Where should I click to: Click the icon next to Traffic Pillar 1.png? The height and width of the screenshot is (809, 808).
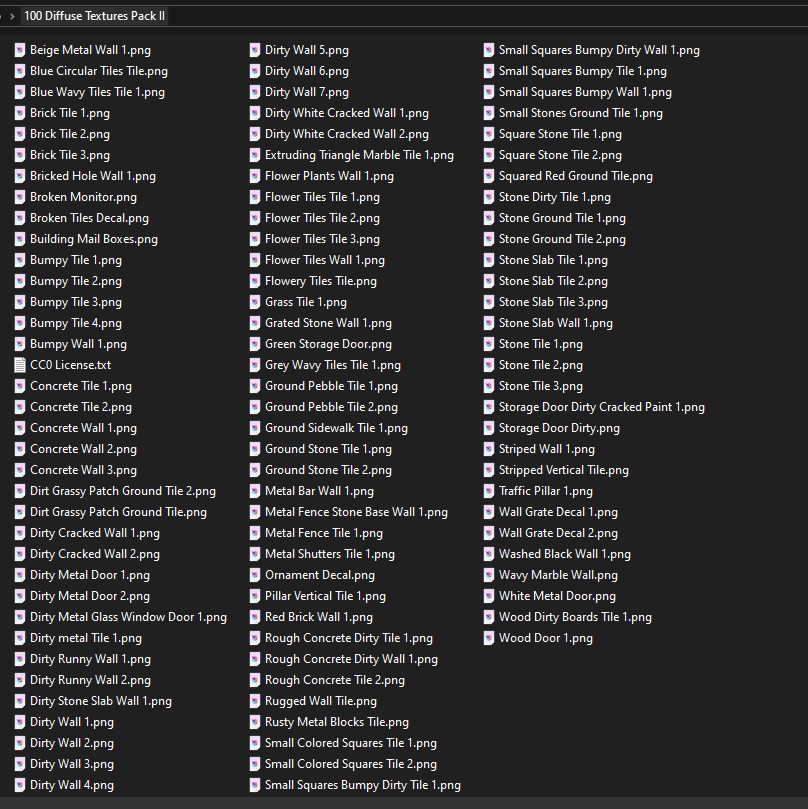(x=489, y=491)
